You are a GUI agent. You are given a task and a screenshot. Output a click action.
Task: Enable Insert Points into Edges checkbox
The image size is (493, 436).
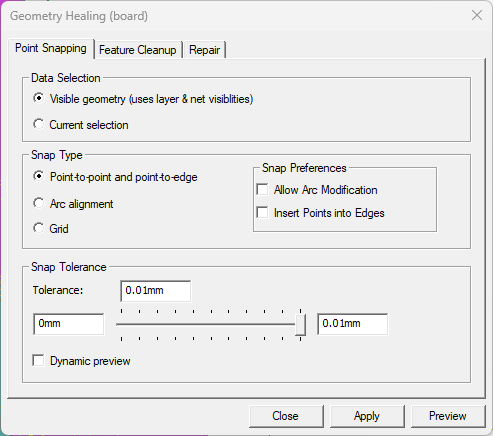point(262,213)
